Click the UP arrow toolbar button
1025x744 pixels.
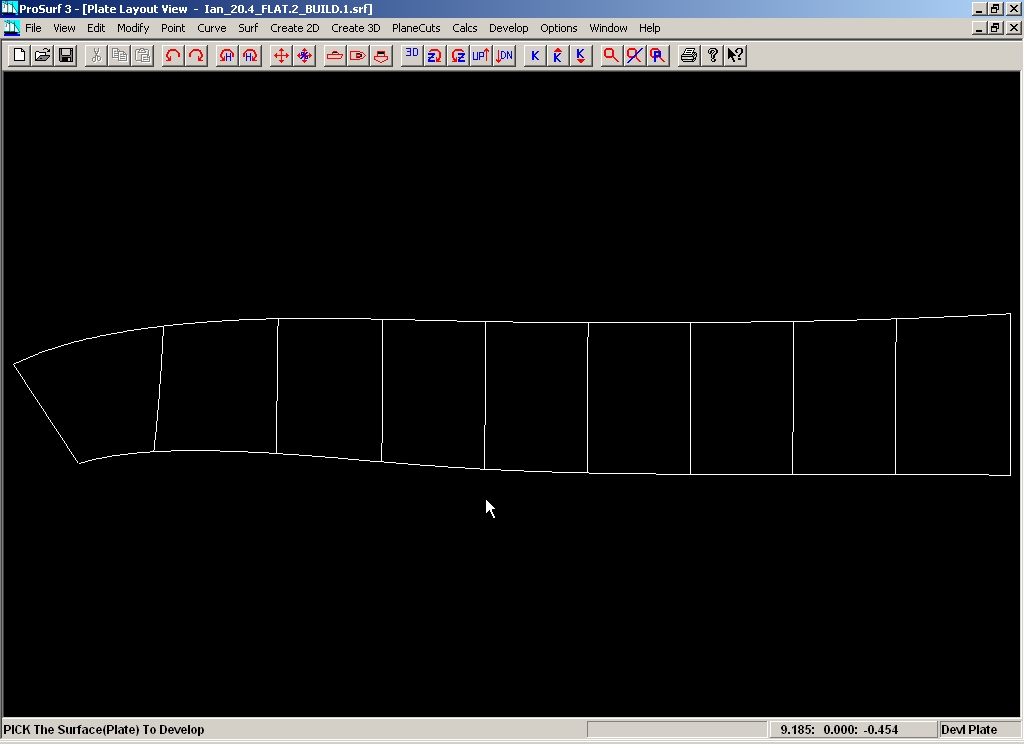click(x=481, y=56)
